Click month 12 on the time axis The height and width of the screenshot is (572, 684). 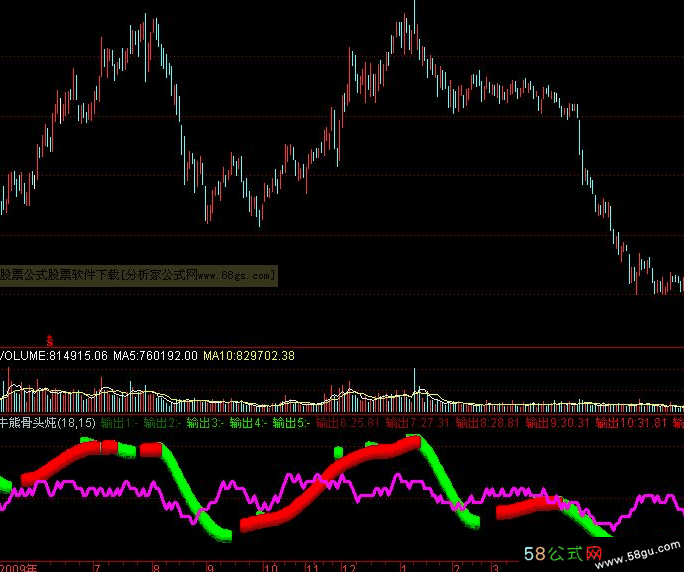click(348, 566)
